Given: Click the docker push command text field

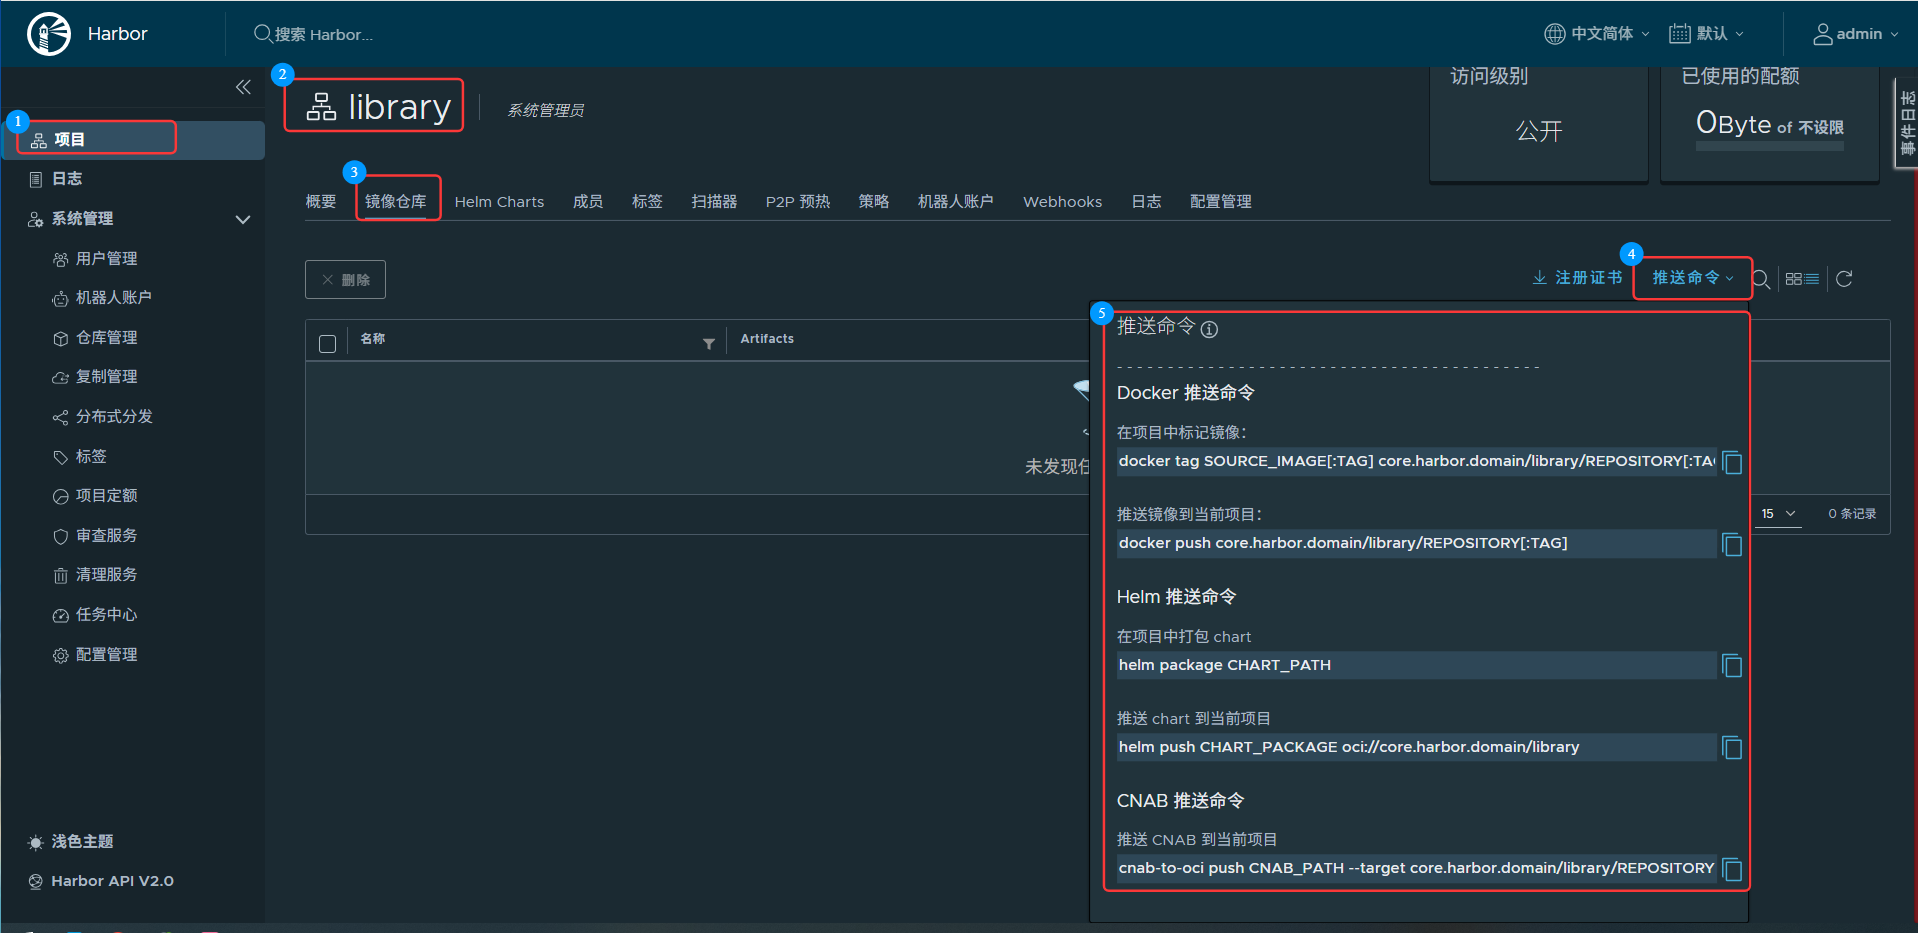Looking at the screenshot, I should [1416, 543].
